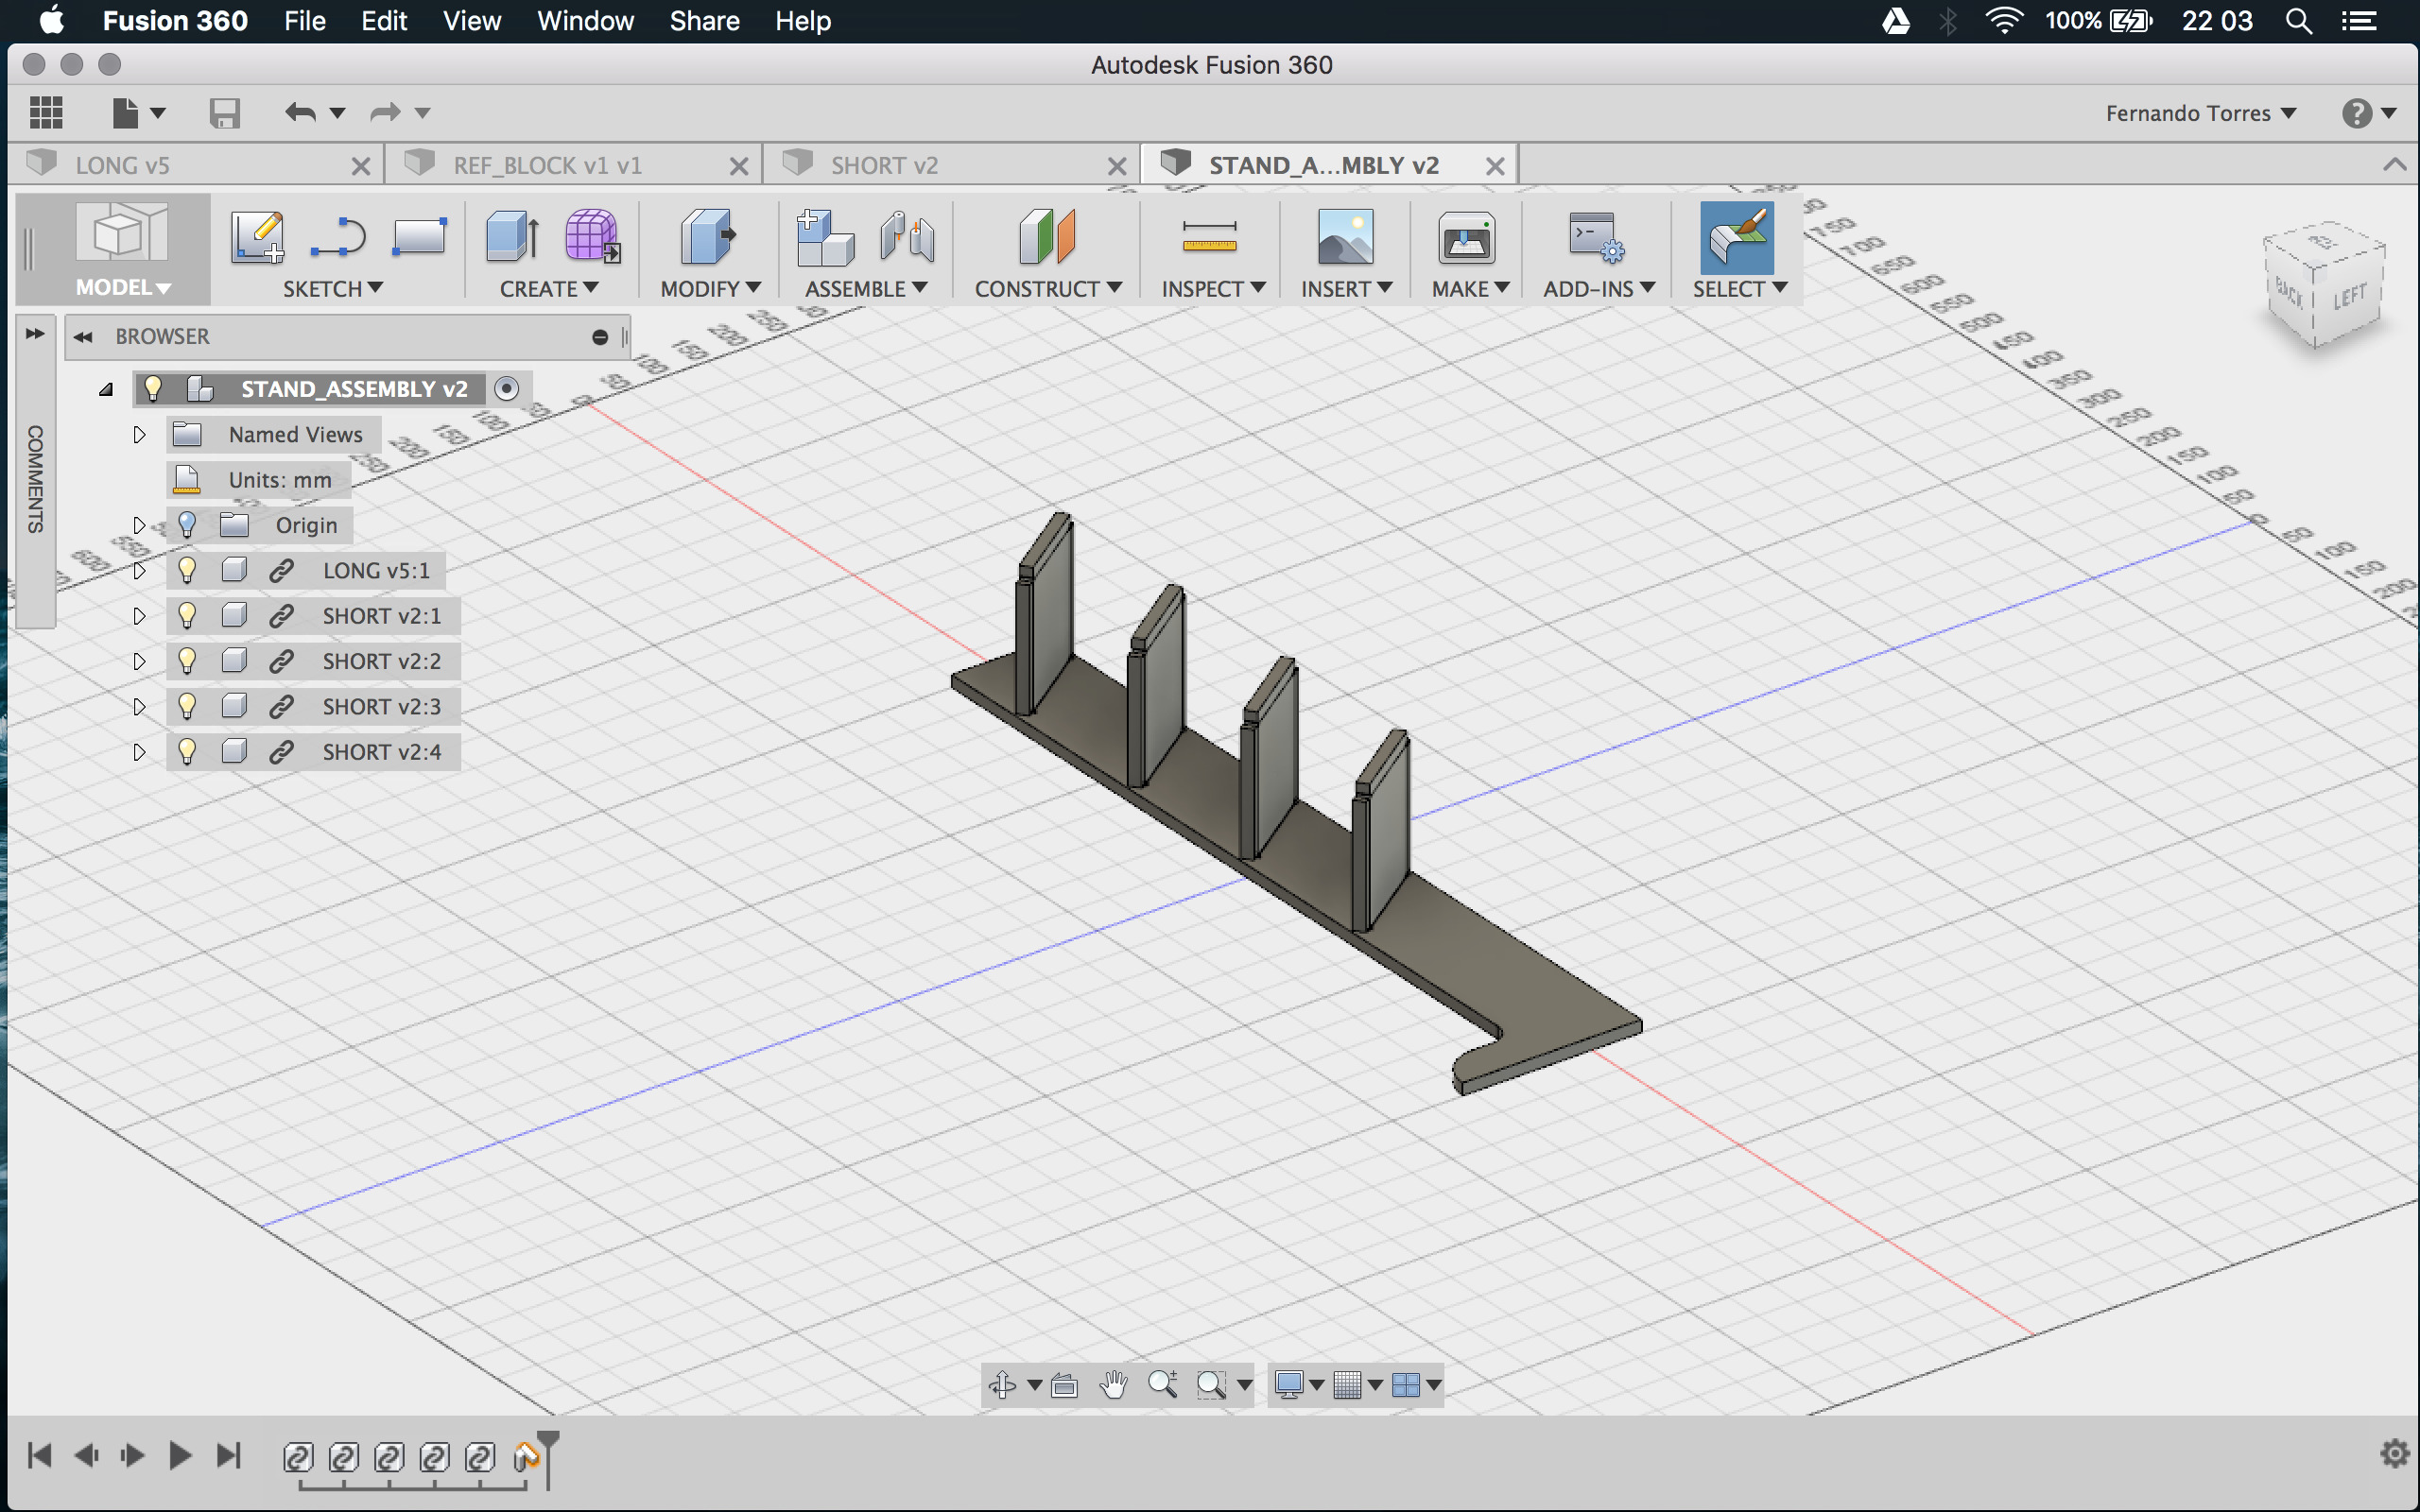Select the Measure inspect icon
Screen dimensions: 2420x1512
point(1210,237)
